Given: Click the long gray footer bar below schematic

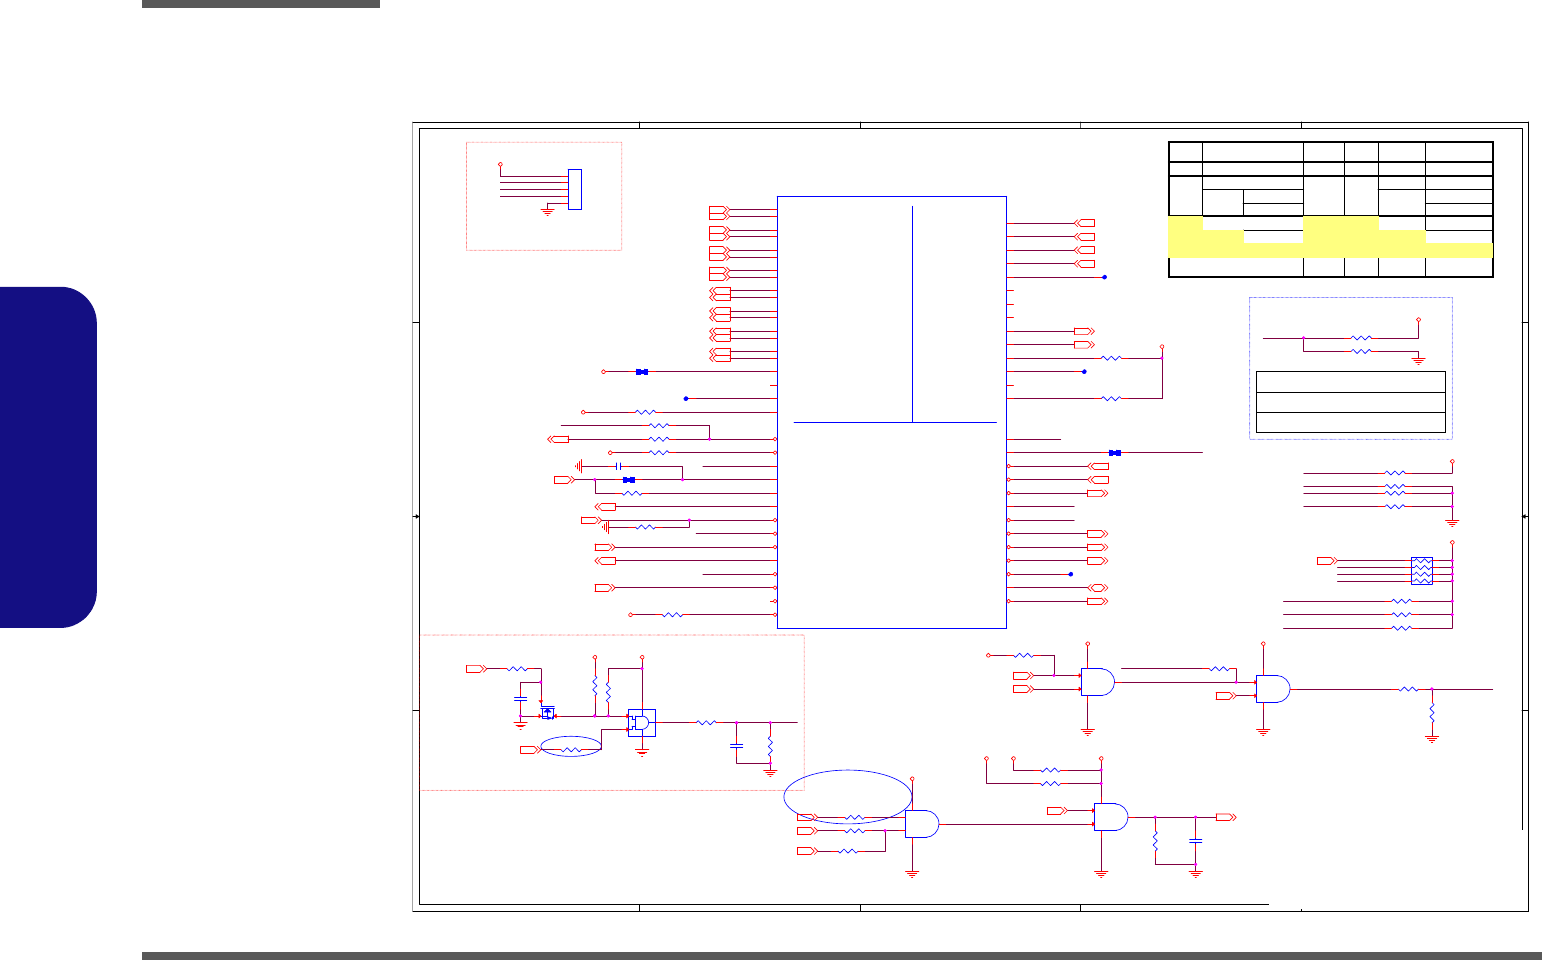Looking at the screenshot, I should pyautogui.click(x=842, y=956).
